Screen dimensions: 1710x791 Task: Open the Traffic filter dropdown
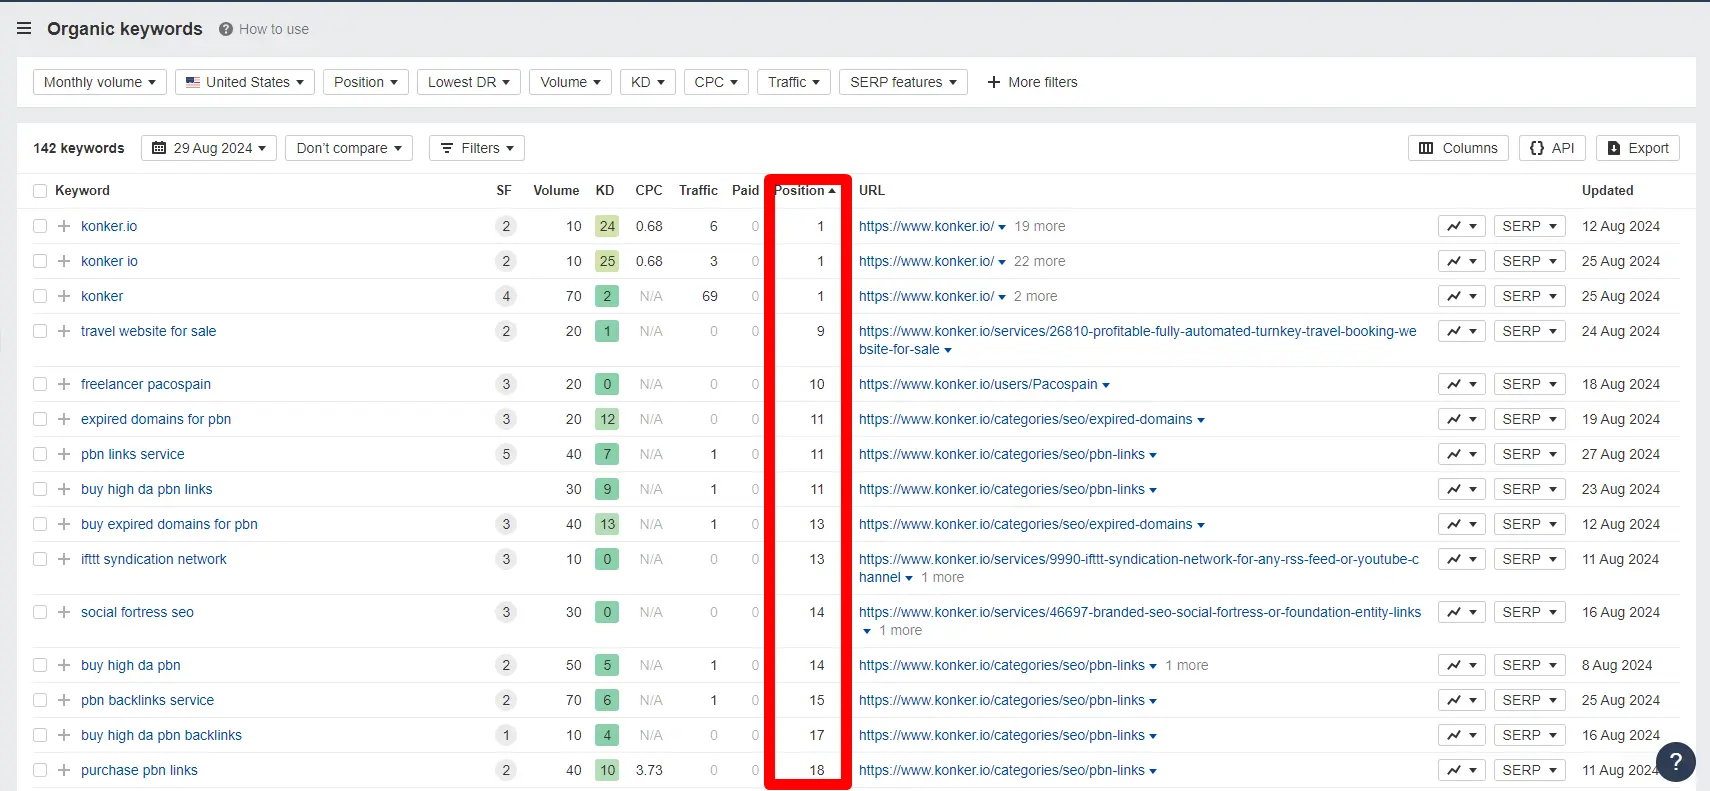tap(794, 82)
